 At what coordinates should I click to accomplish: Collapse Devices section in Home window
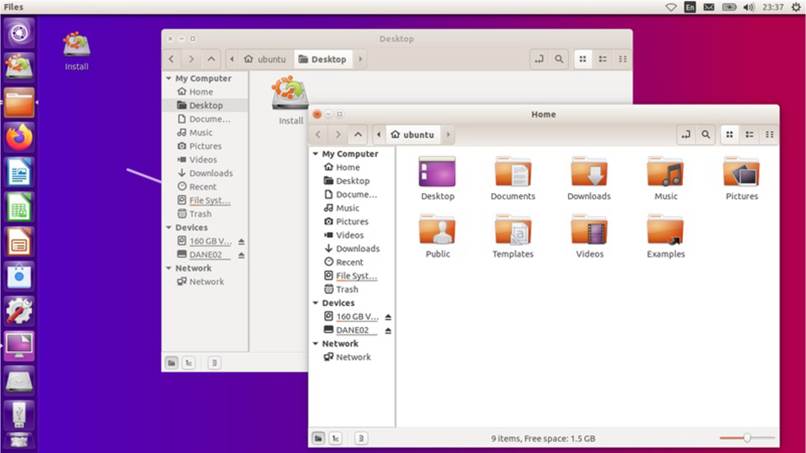pos(316,303)
